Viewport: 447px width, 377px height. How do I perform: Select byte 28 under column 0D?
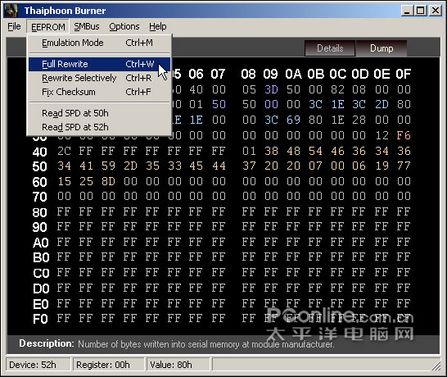click(359, 120)
